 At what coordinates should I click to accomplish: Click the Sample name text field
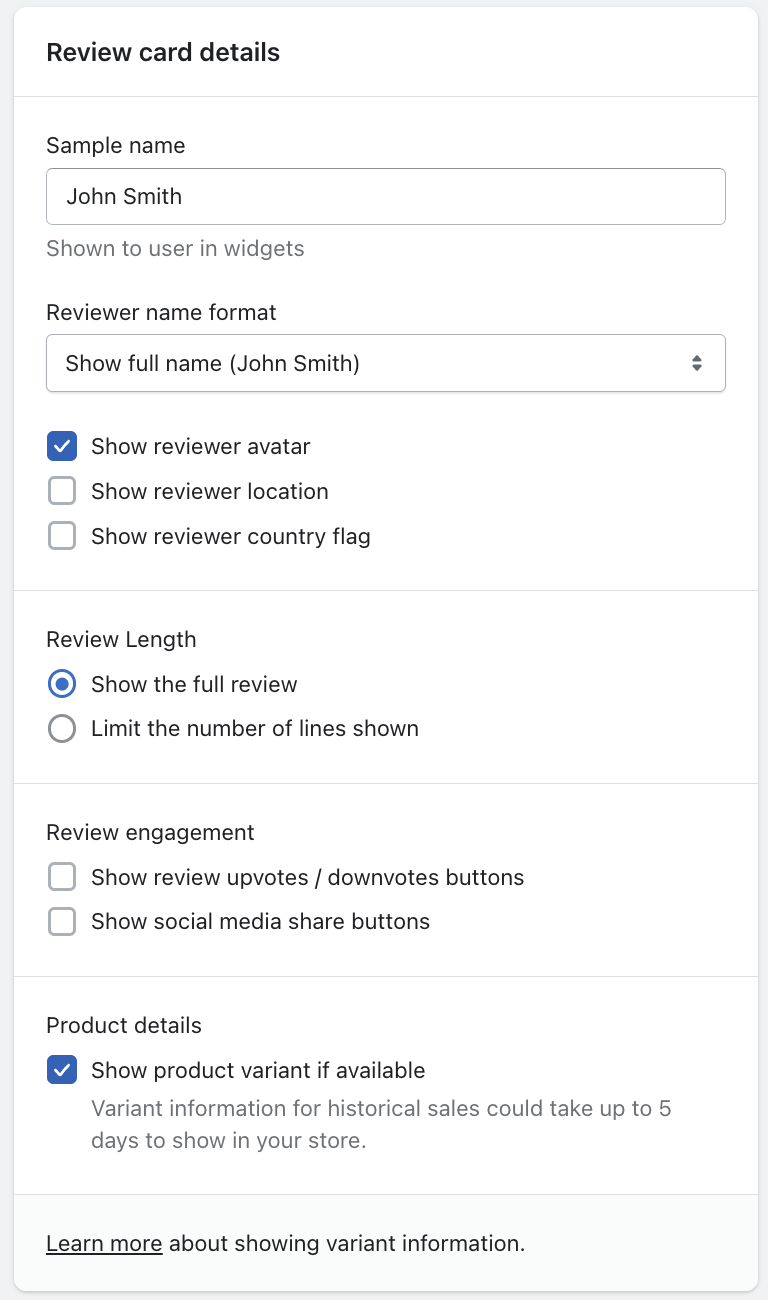pos(385,196)
